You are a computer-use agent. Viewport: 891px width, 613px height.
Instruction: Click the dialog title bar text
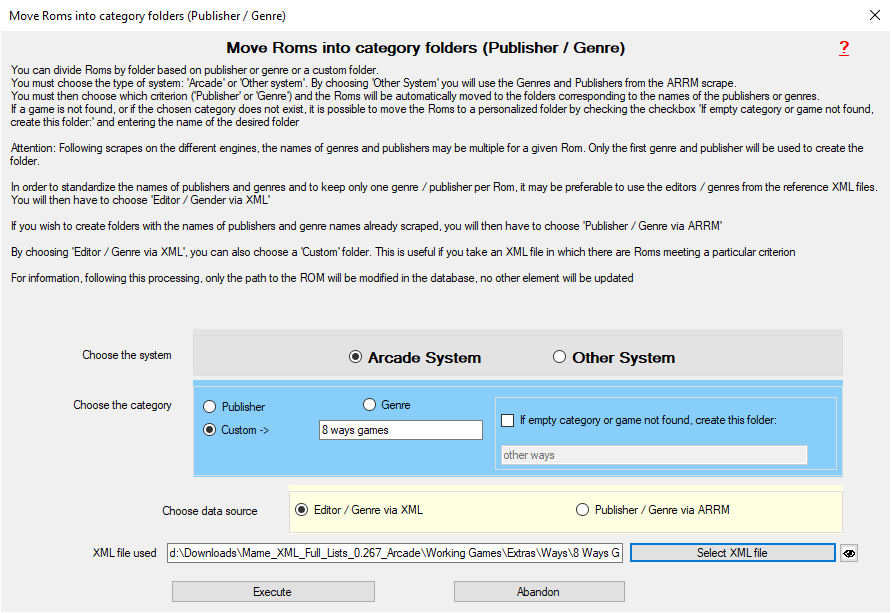[147, 16]
